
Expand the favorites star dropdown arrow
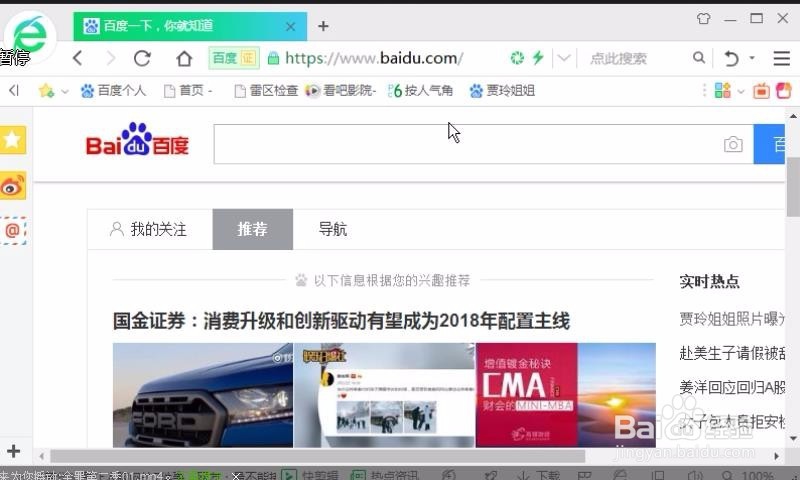(65, 92)
